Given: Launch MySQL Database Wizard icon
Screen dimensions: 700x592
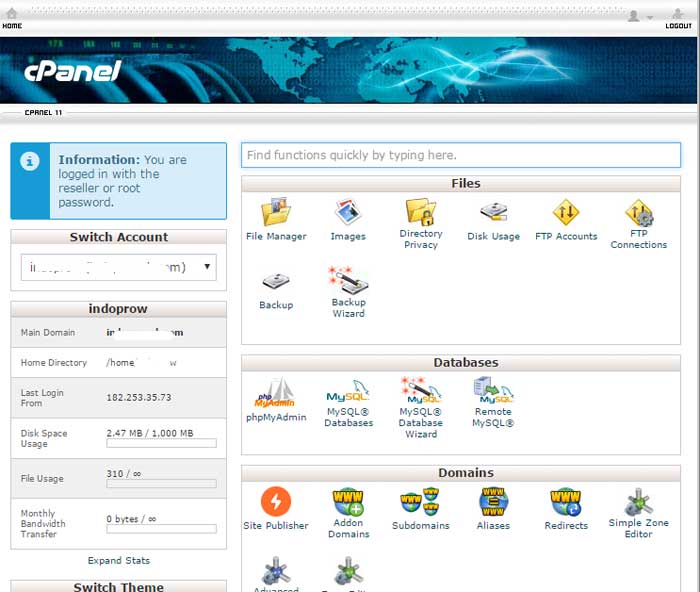Looking at the screenshot, I should (421, 390).
